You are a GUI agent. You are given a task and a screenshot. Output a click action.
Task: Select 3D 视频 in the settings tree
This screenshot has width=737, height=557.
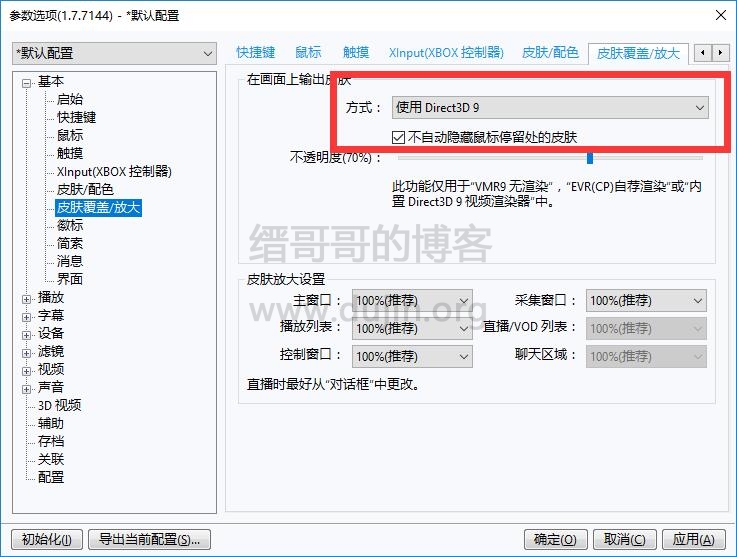pyautogui.click(x=60, y=405)
